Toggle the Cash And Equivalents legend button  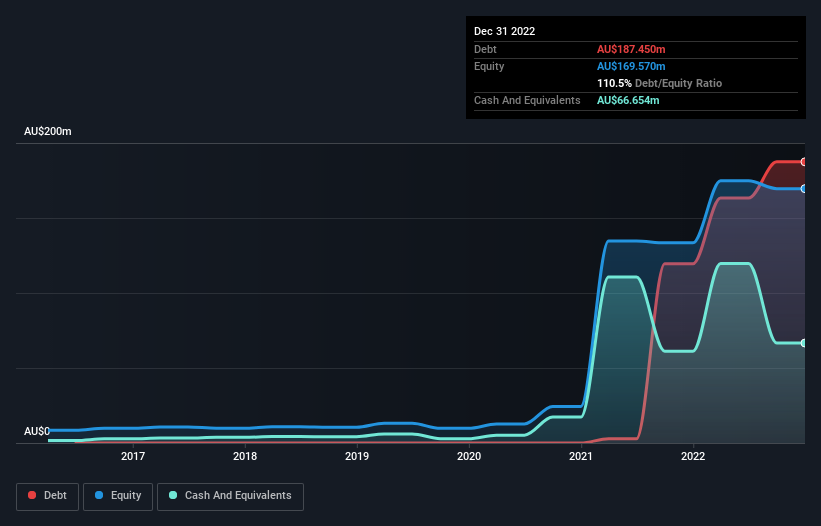click(230, 496)
